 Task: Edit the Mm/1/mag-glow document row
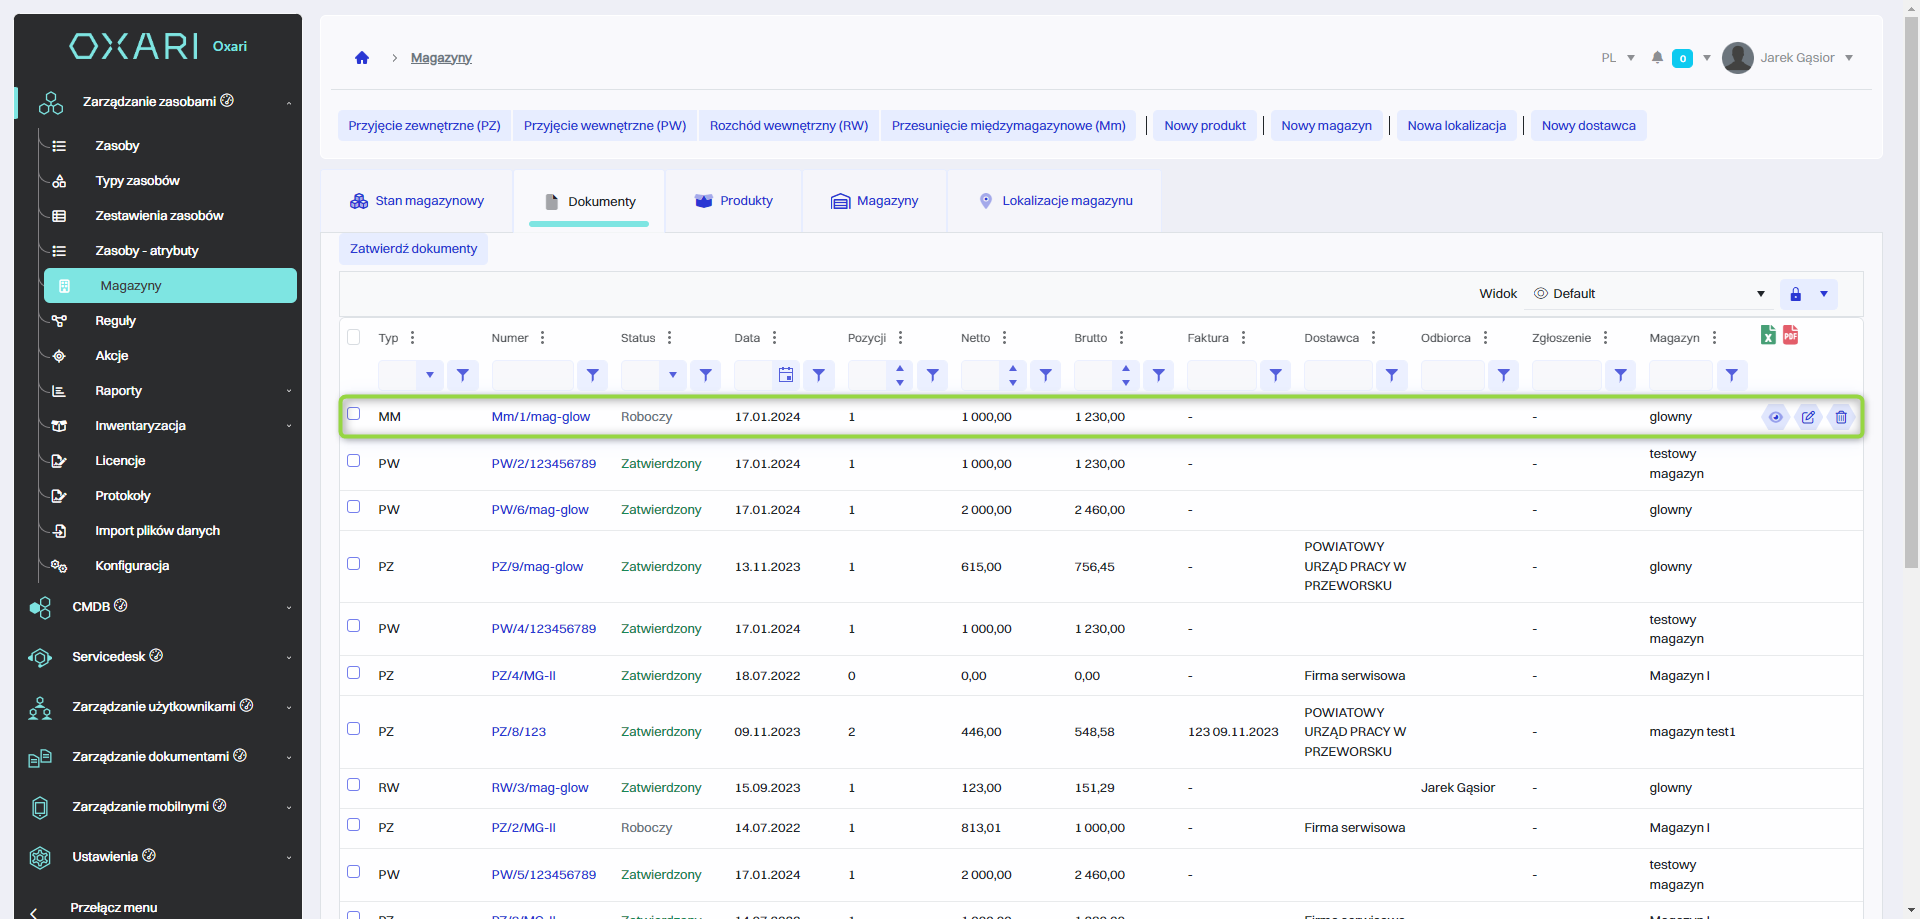pos(1808,417)
